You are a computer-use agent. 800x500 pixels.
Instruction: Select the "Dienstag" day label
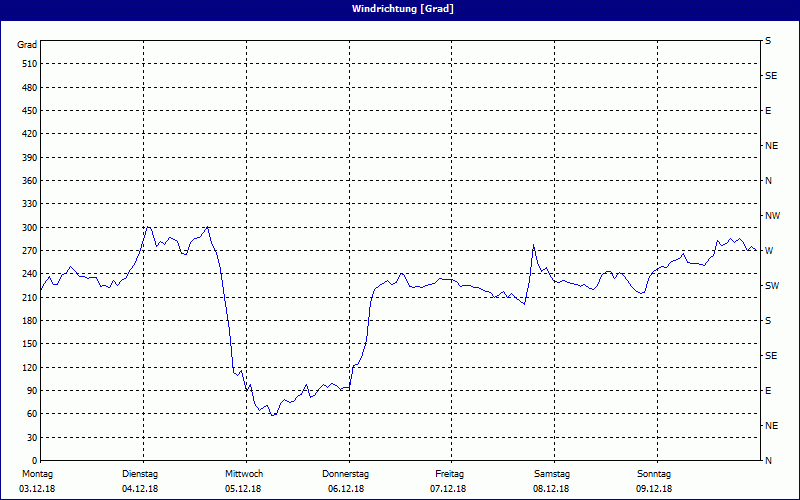[140, 474]
